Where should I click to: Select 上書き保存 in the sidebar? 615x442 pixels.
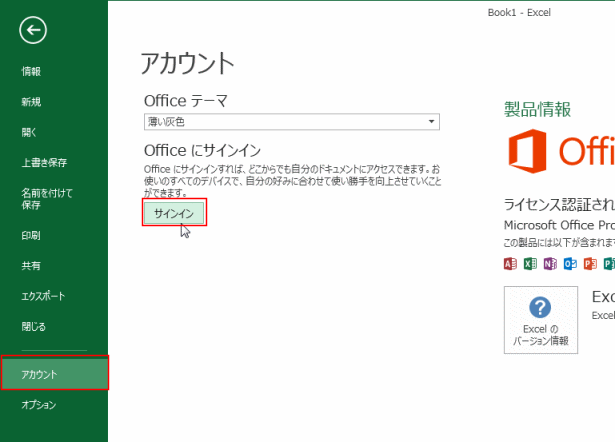click(x=44, y=162)
